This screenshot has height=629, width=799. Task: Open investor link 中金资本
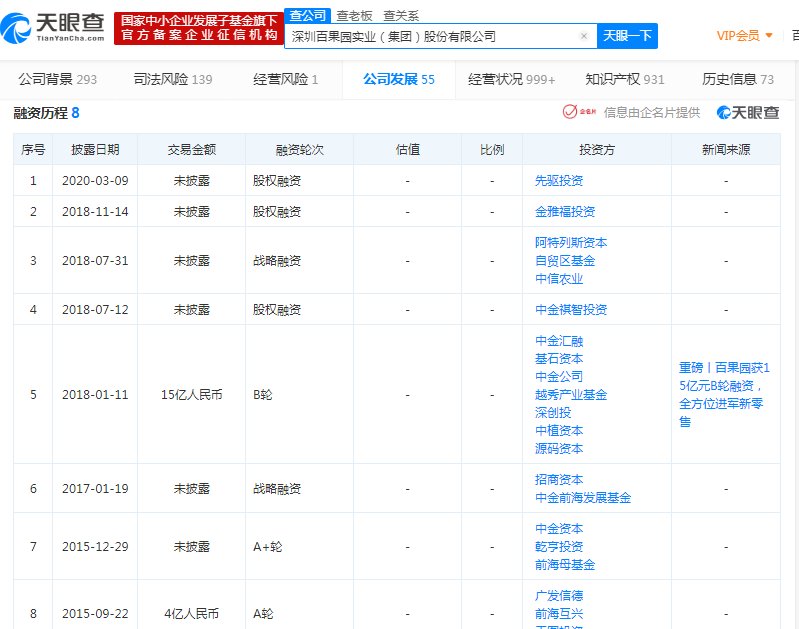(559, 529)
